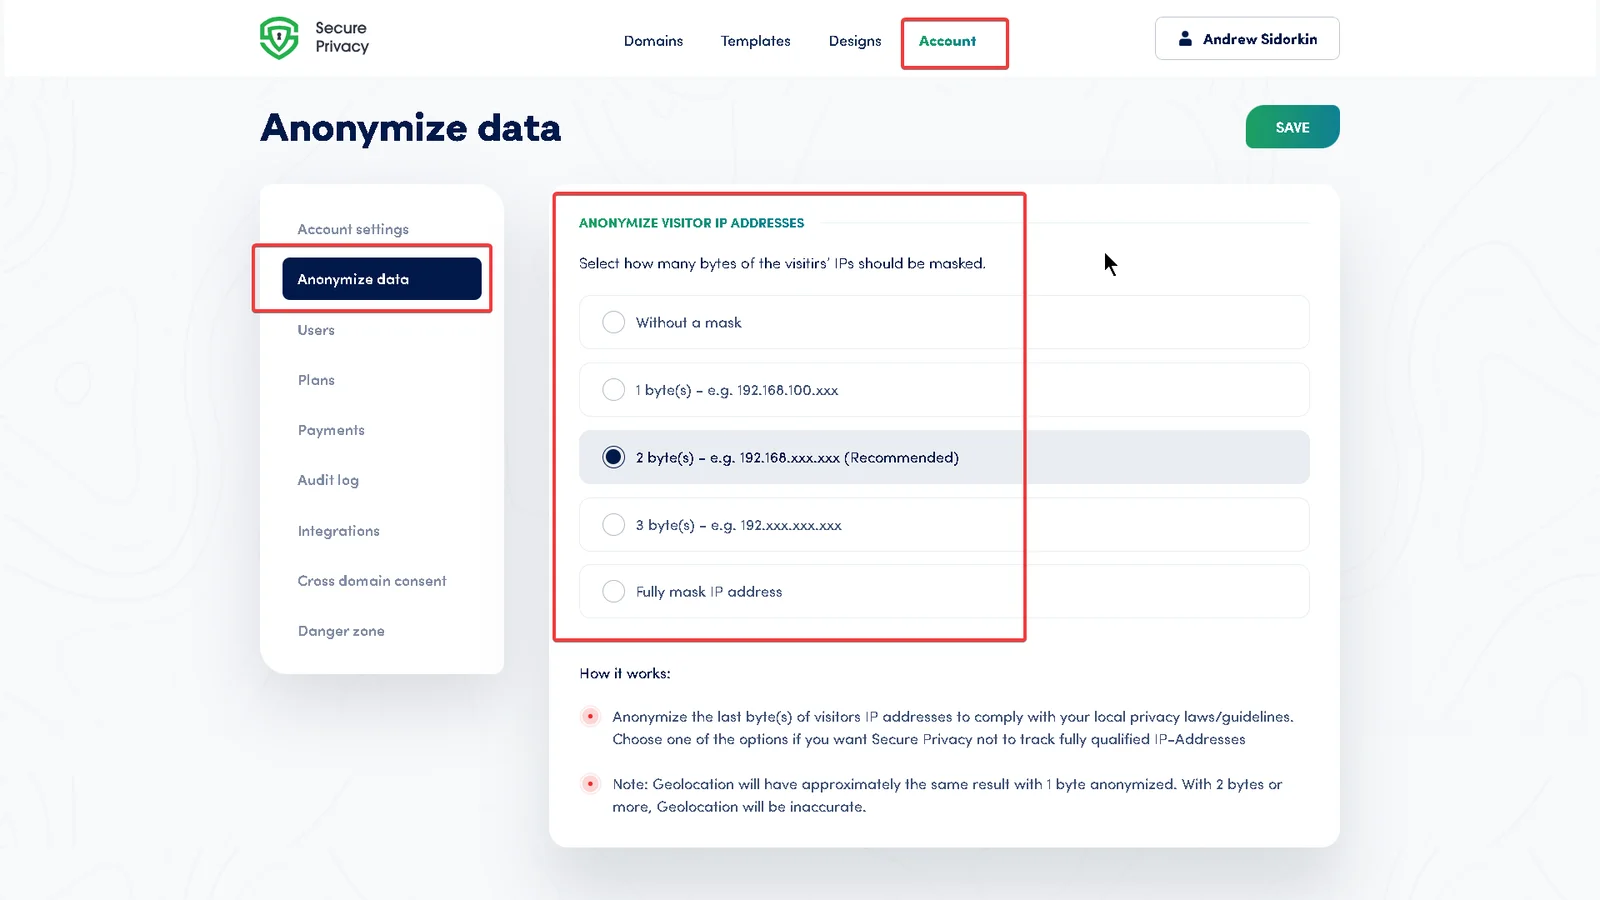Open Account settings in the sidebar
Viewport: 1600px width, 900px height.
click(352, 229)
